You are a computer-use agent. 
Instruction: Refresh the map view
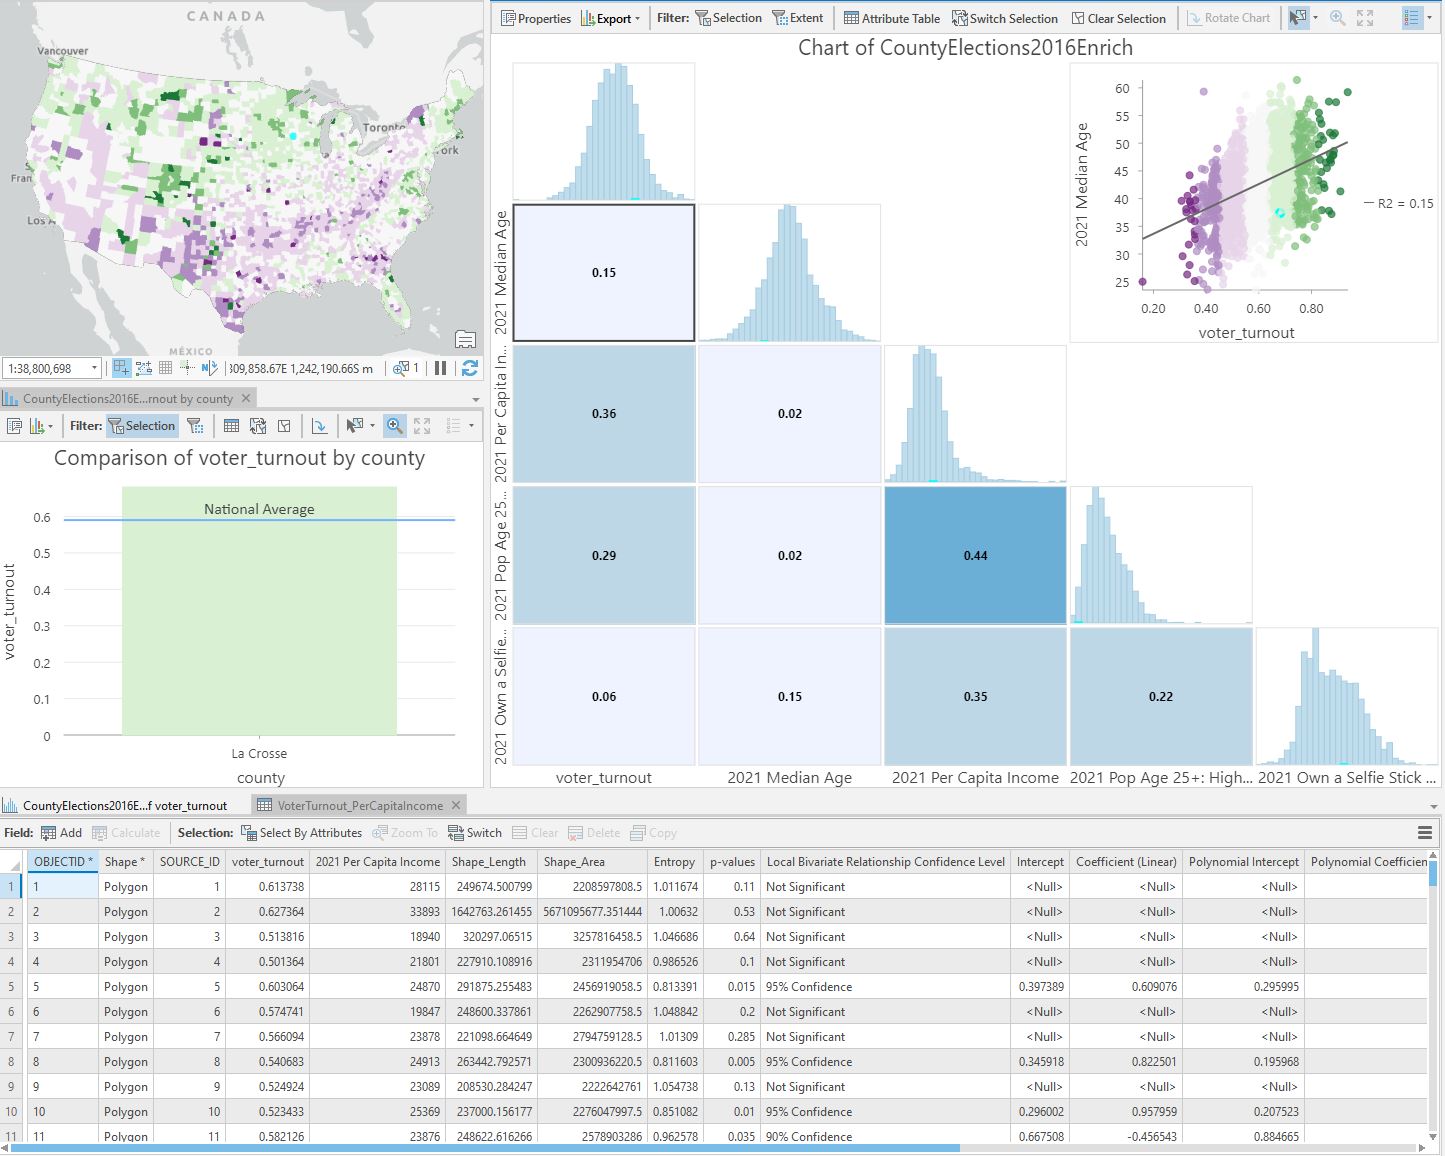(x=470, y=368)
